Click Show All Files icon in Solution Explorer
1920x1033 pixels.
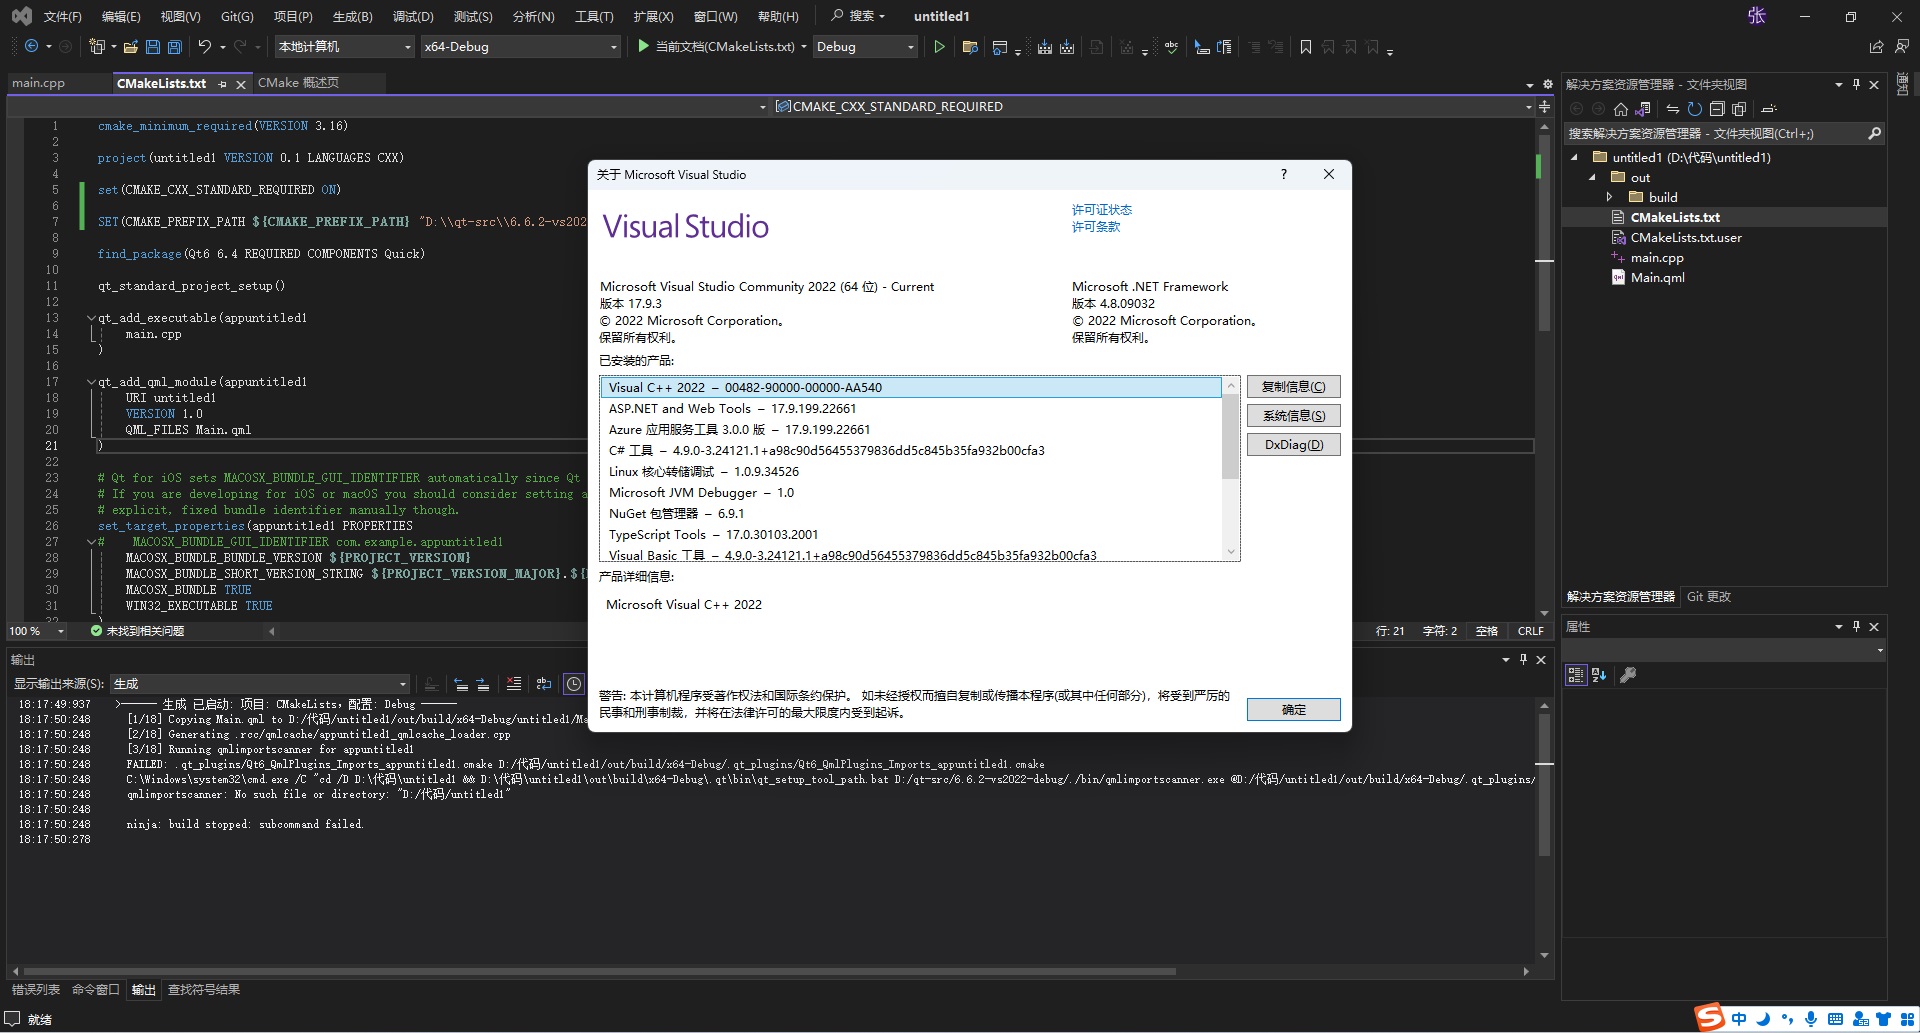click(1739, 109)
